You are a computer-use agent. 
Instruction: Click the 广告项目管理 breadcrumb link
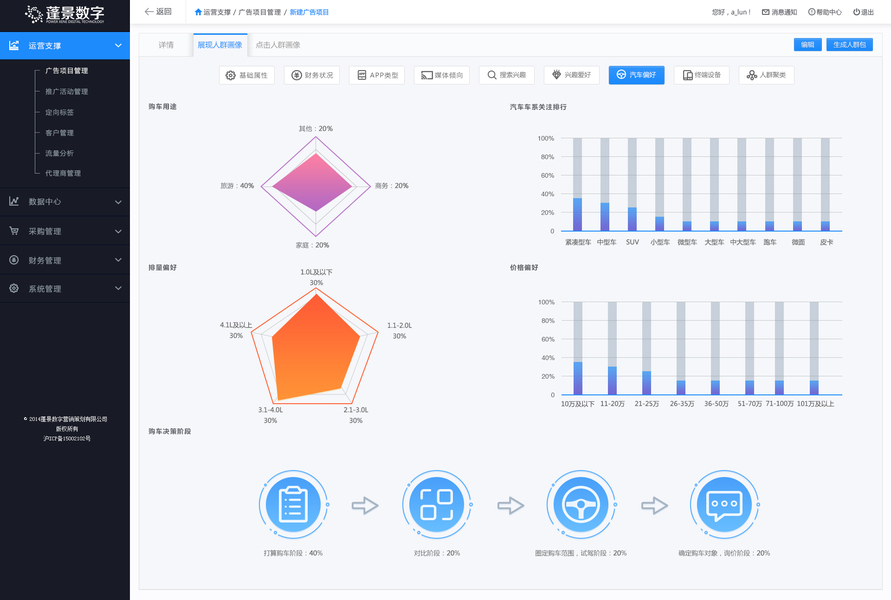coord(260,12)
